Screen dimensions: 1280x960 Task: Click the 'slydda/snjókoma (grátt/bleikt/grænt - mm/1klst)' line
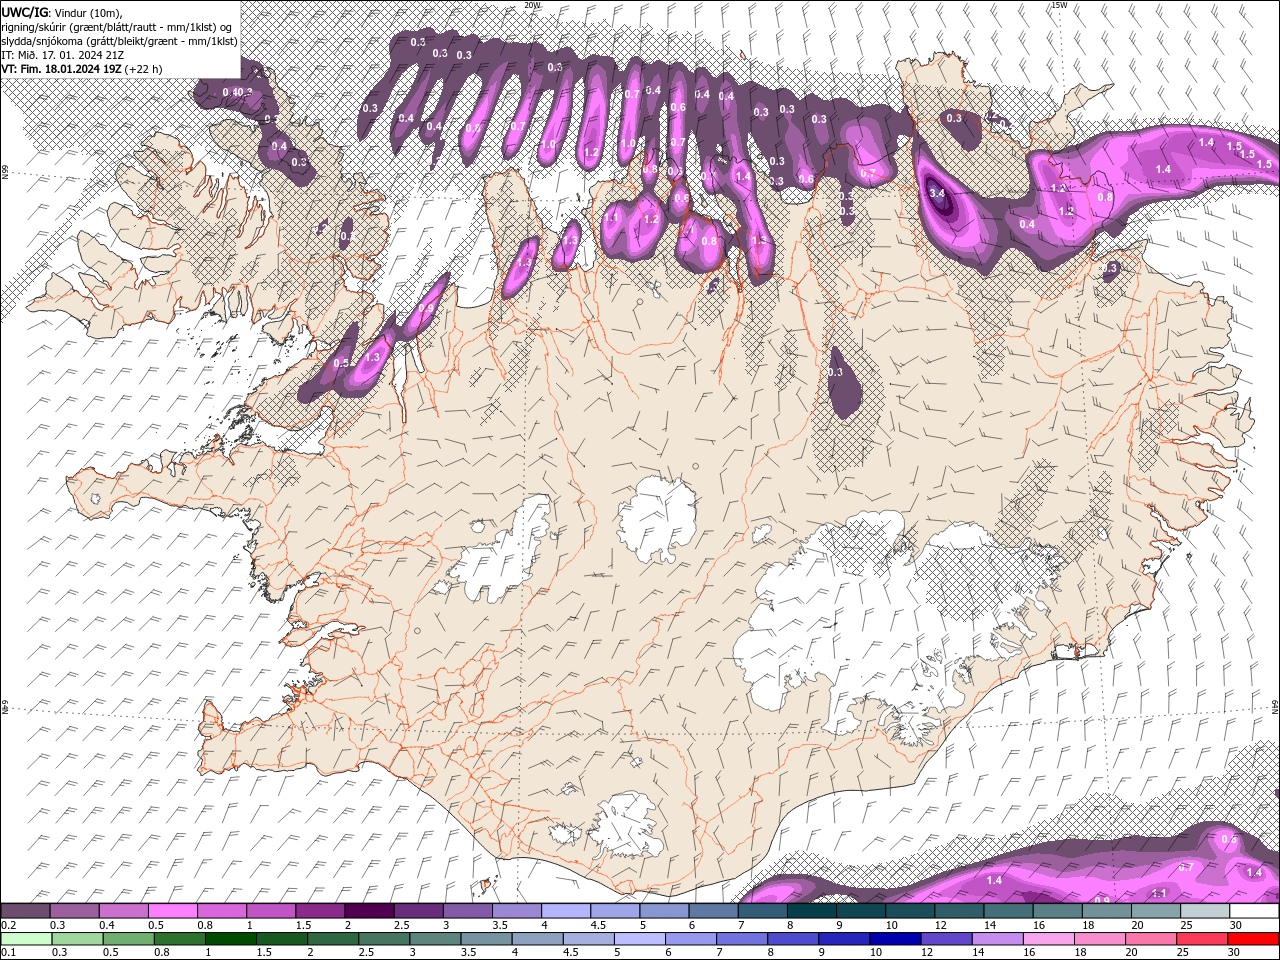point(119,41)
